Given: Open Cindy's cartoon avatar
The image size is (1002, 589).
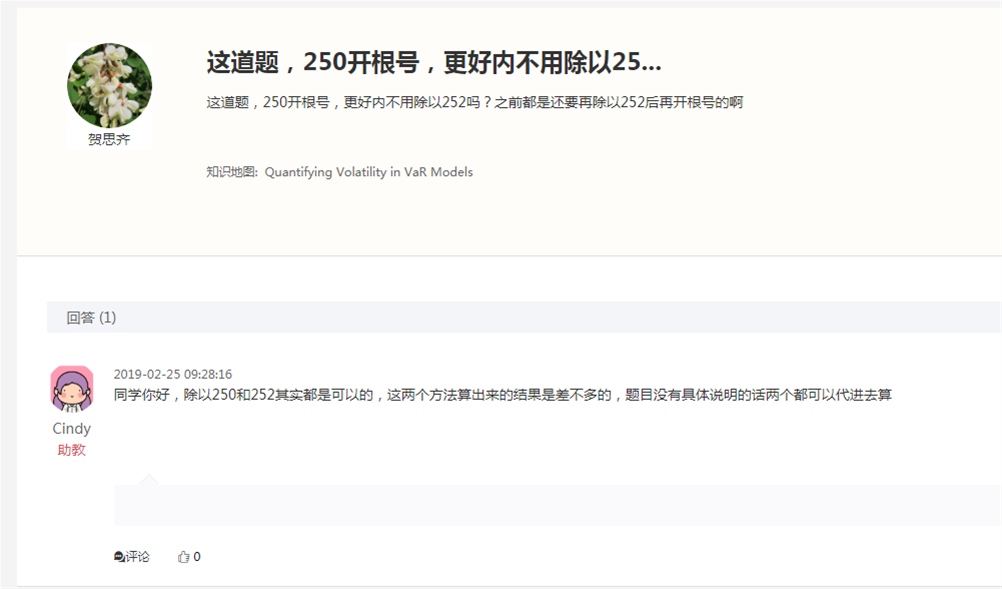Looking at the screenshot, I should [x=72, y=388].
